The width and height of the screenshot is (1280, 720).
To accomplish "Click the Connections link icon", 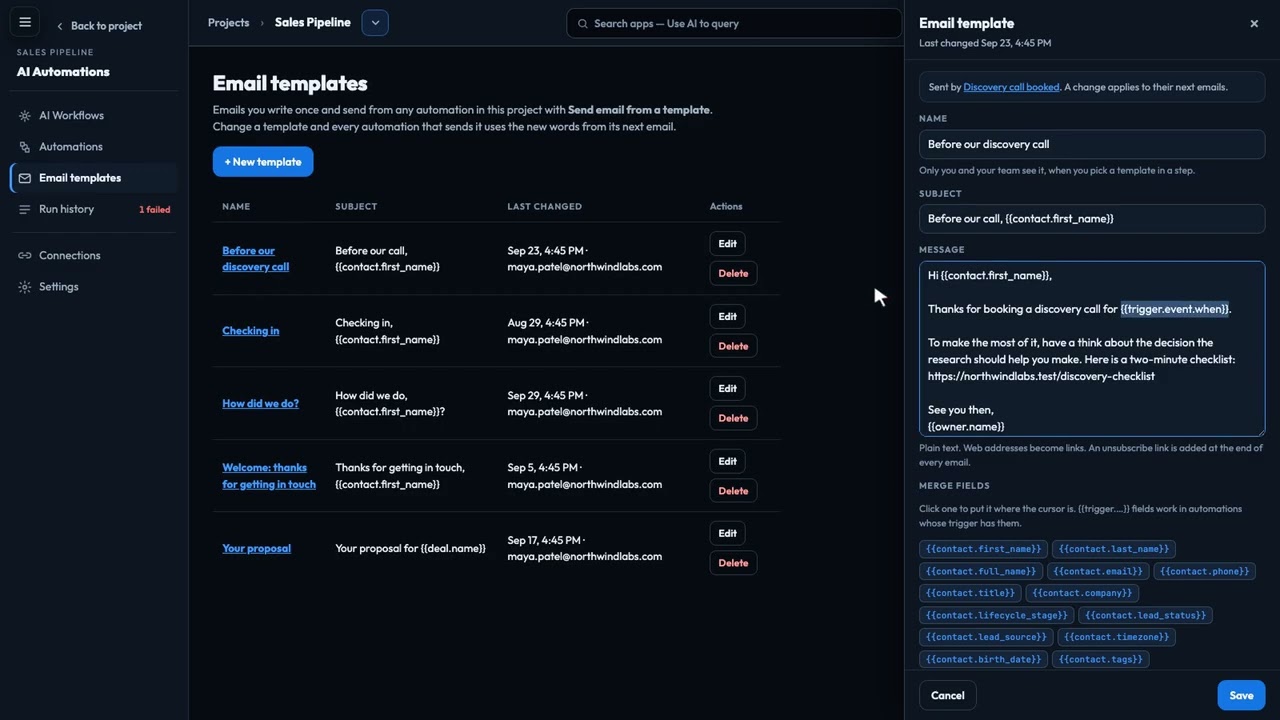I will tap(25, 256).
